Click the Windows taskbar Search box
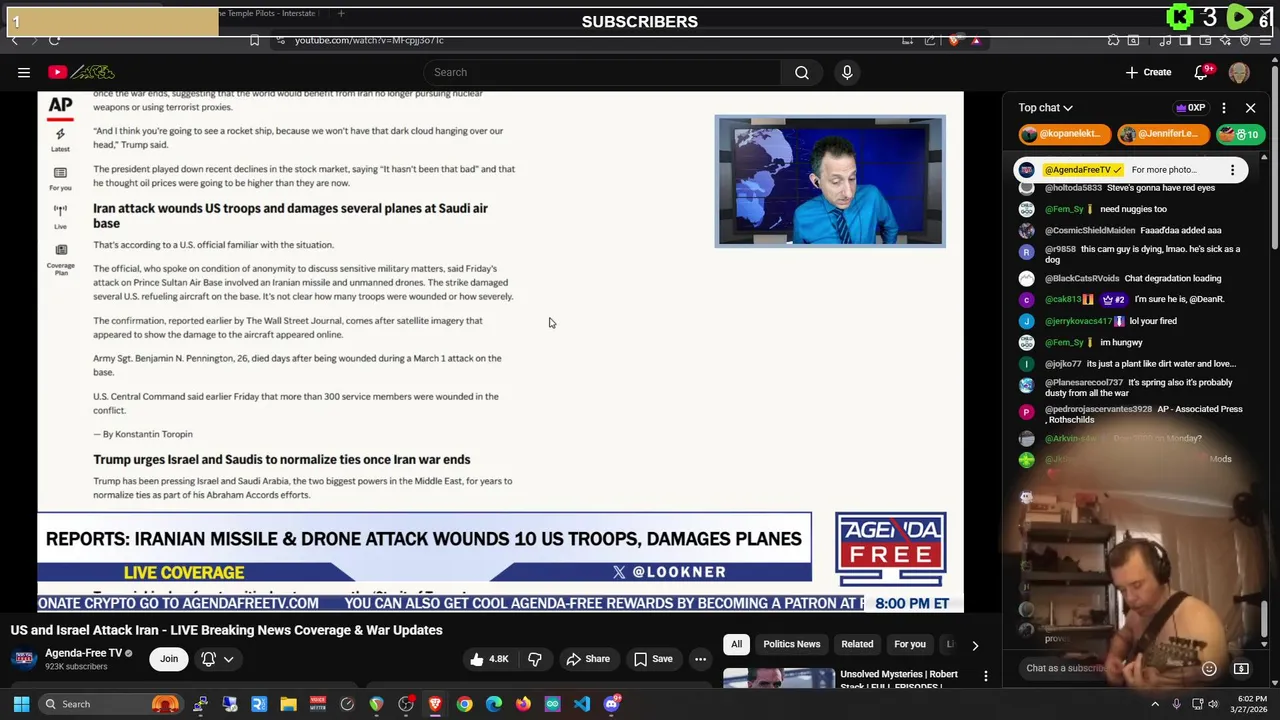The width and height of the screenshot is (1280, 720). coord(109,704)
